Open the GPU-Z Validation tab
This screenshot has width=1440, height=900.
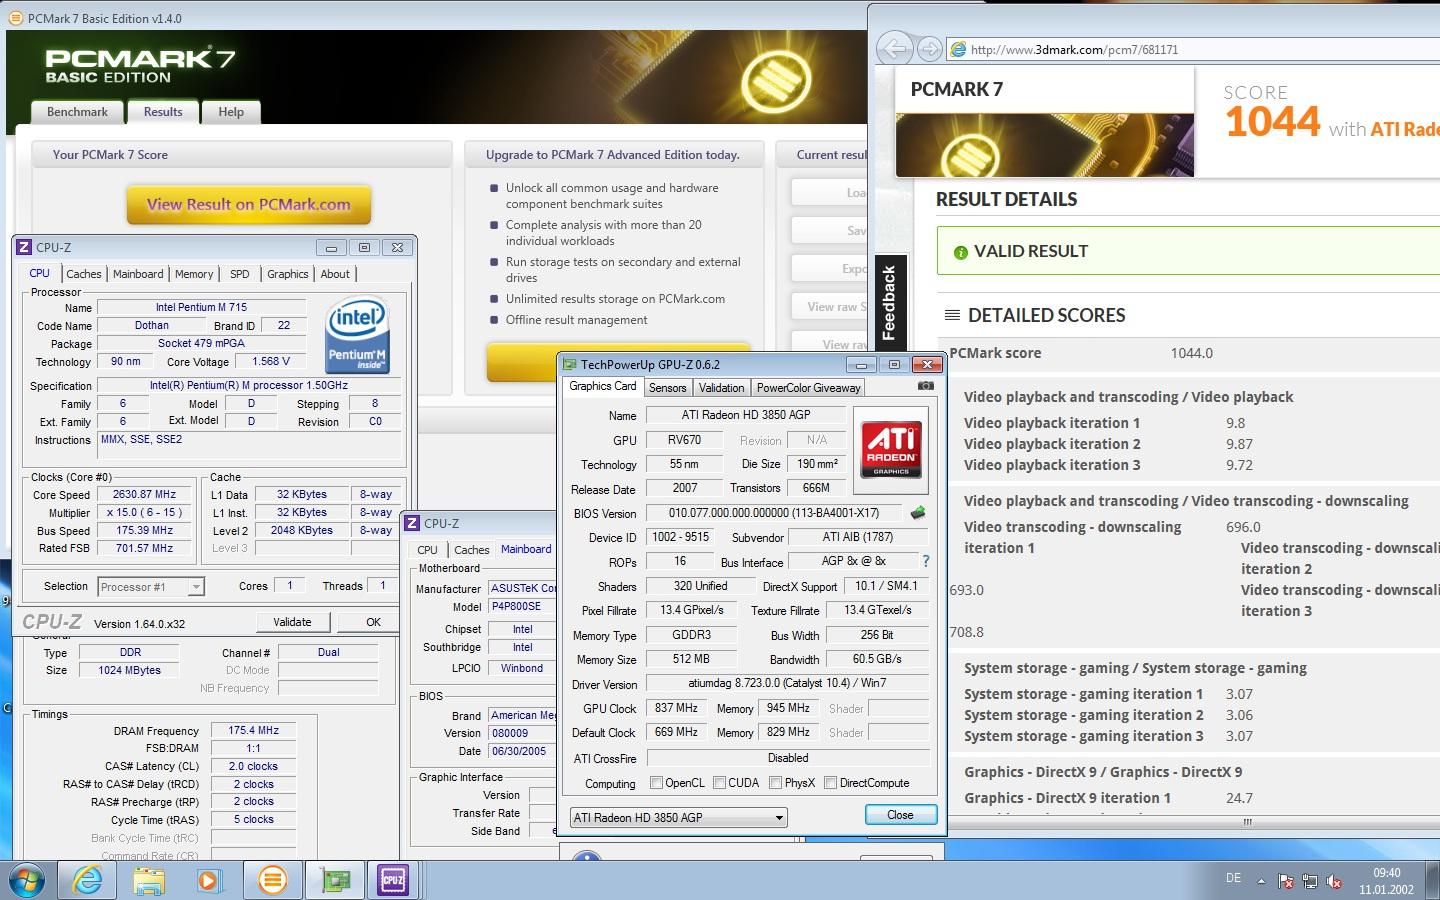click(721, 388)
